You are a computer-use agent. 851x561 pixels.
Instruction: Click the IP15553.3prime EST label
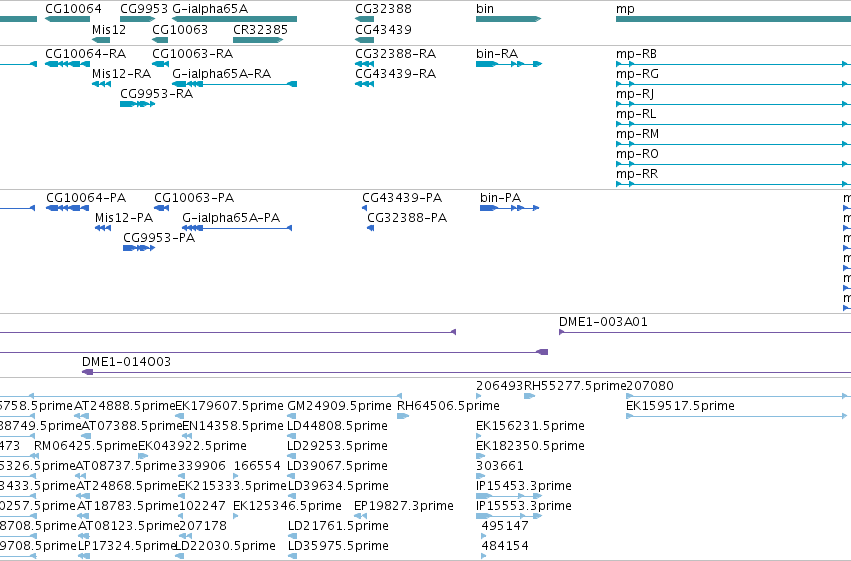(524, 506)
